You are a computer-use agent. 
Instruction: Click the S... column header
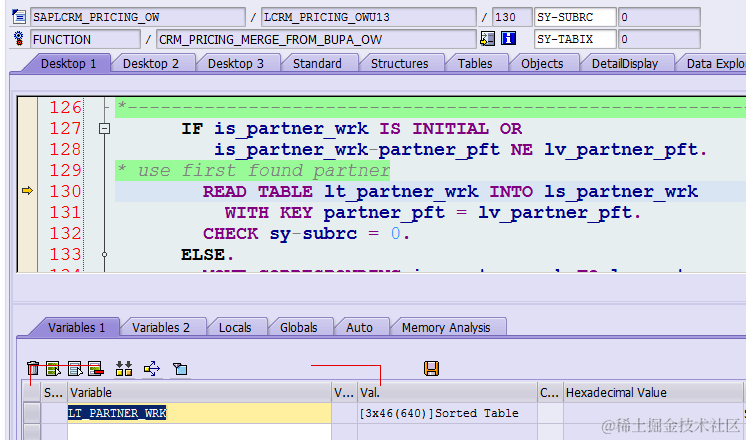(54, 392)
